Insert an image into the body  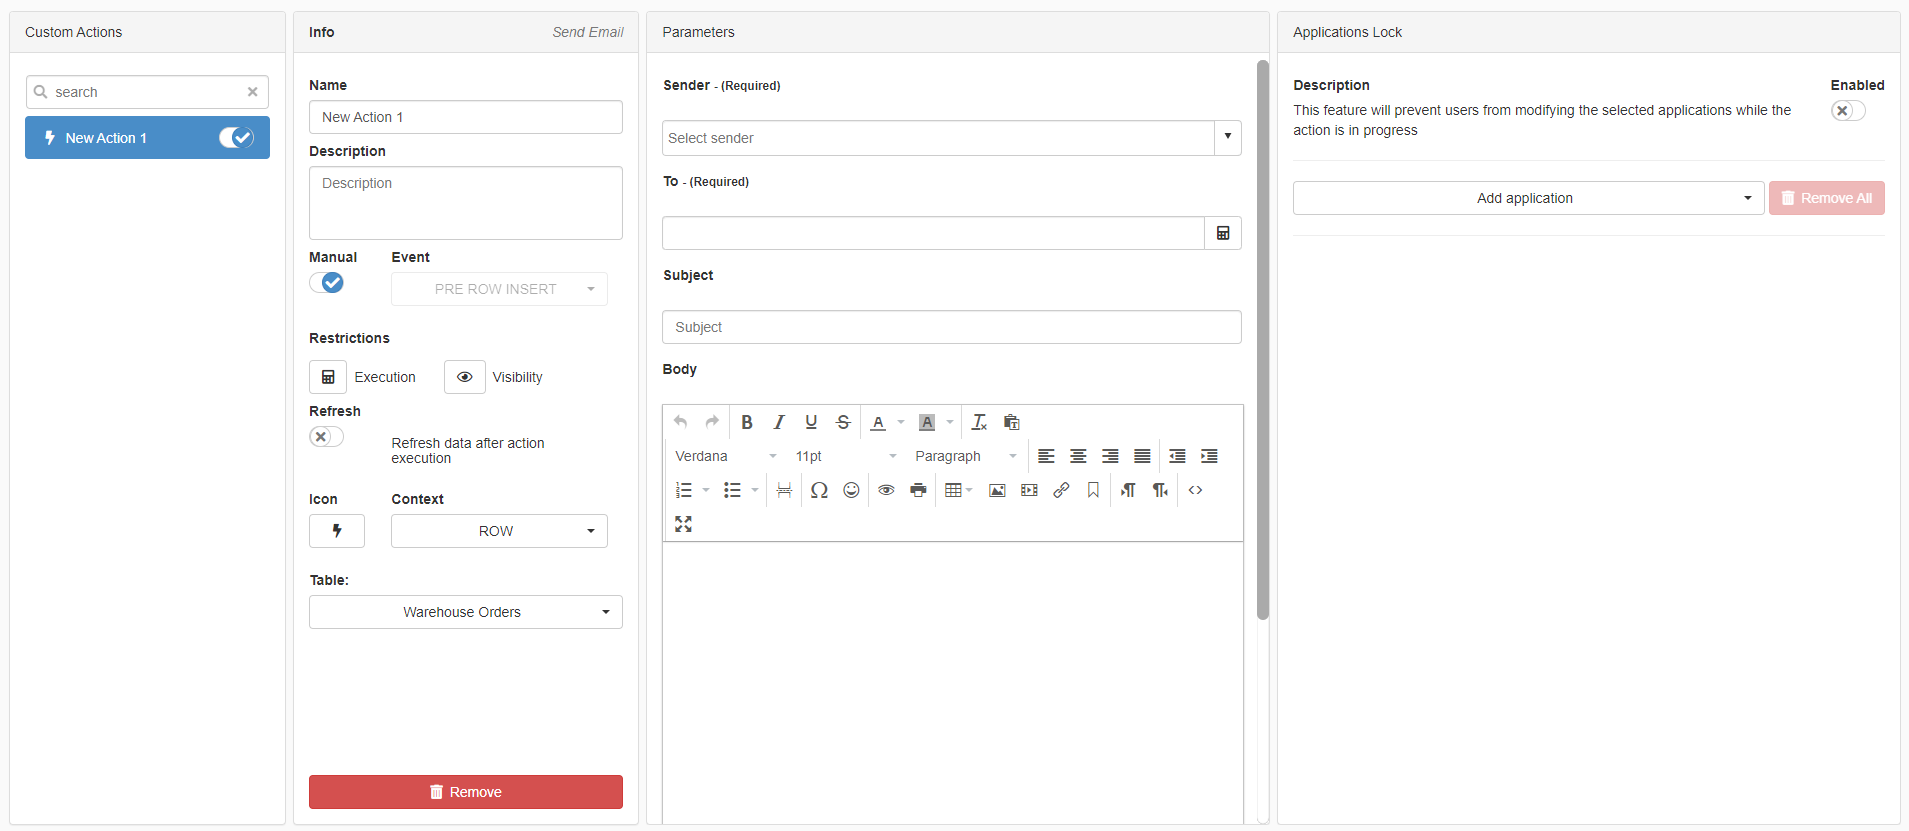(x=997, y=490)
